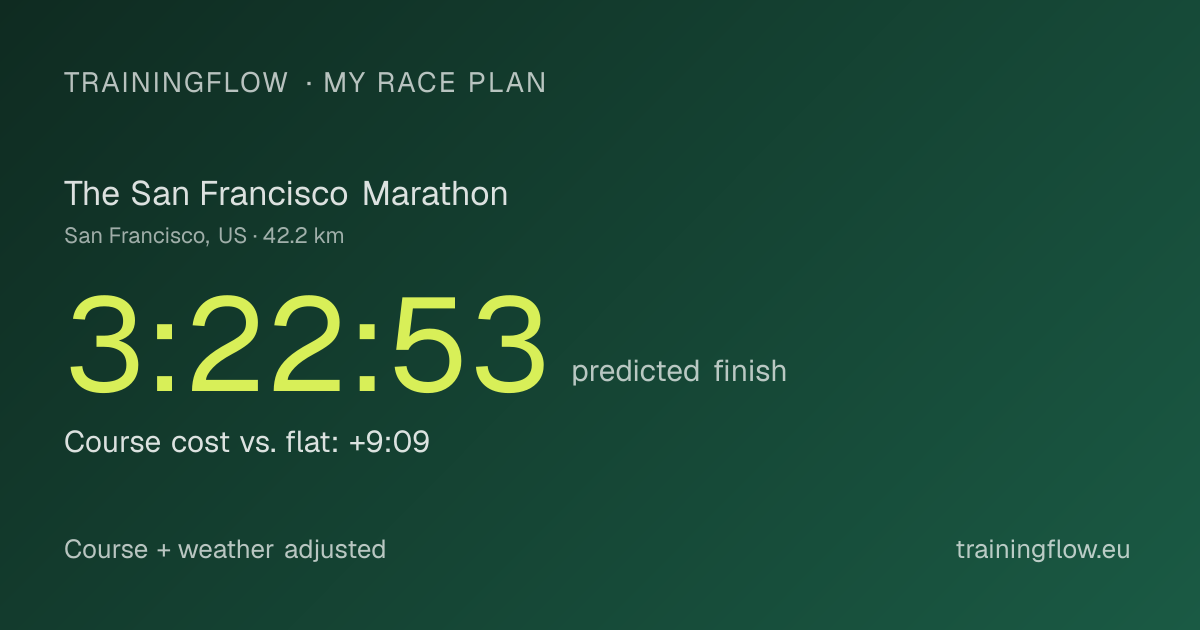Image resolution: width=1200 pixels, height=630 pixels.
Task: Click the Course cost vs. flat label
Action: [203, 442]
